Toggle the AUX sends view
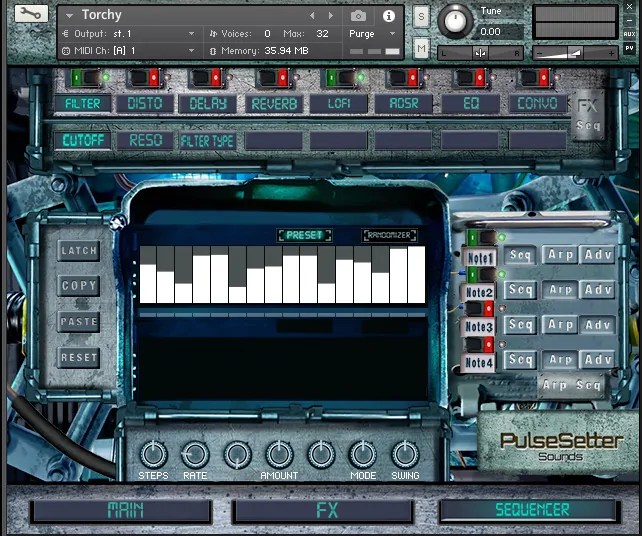The height and width of the screenshot is (536, 642). pyautogui.click(x=629, y=34)
